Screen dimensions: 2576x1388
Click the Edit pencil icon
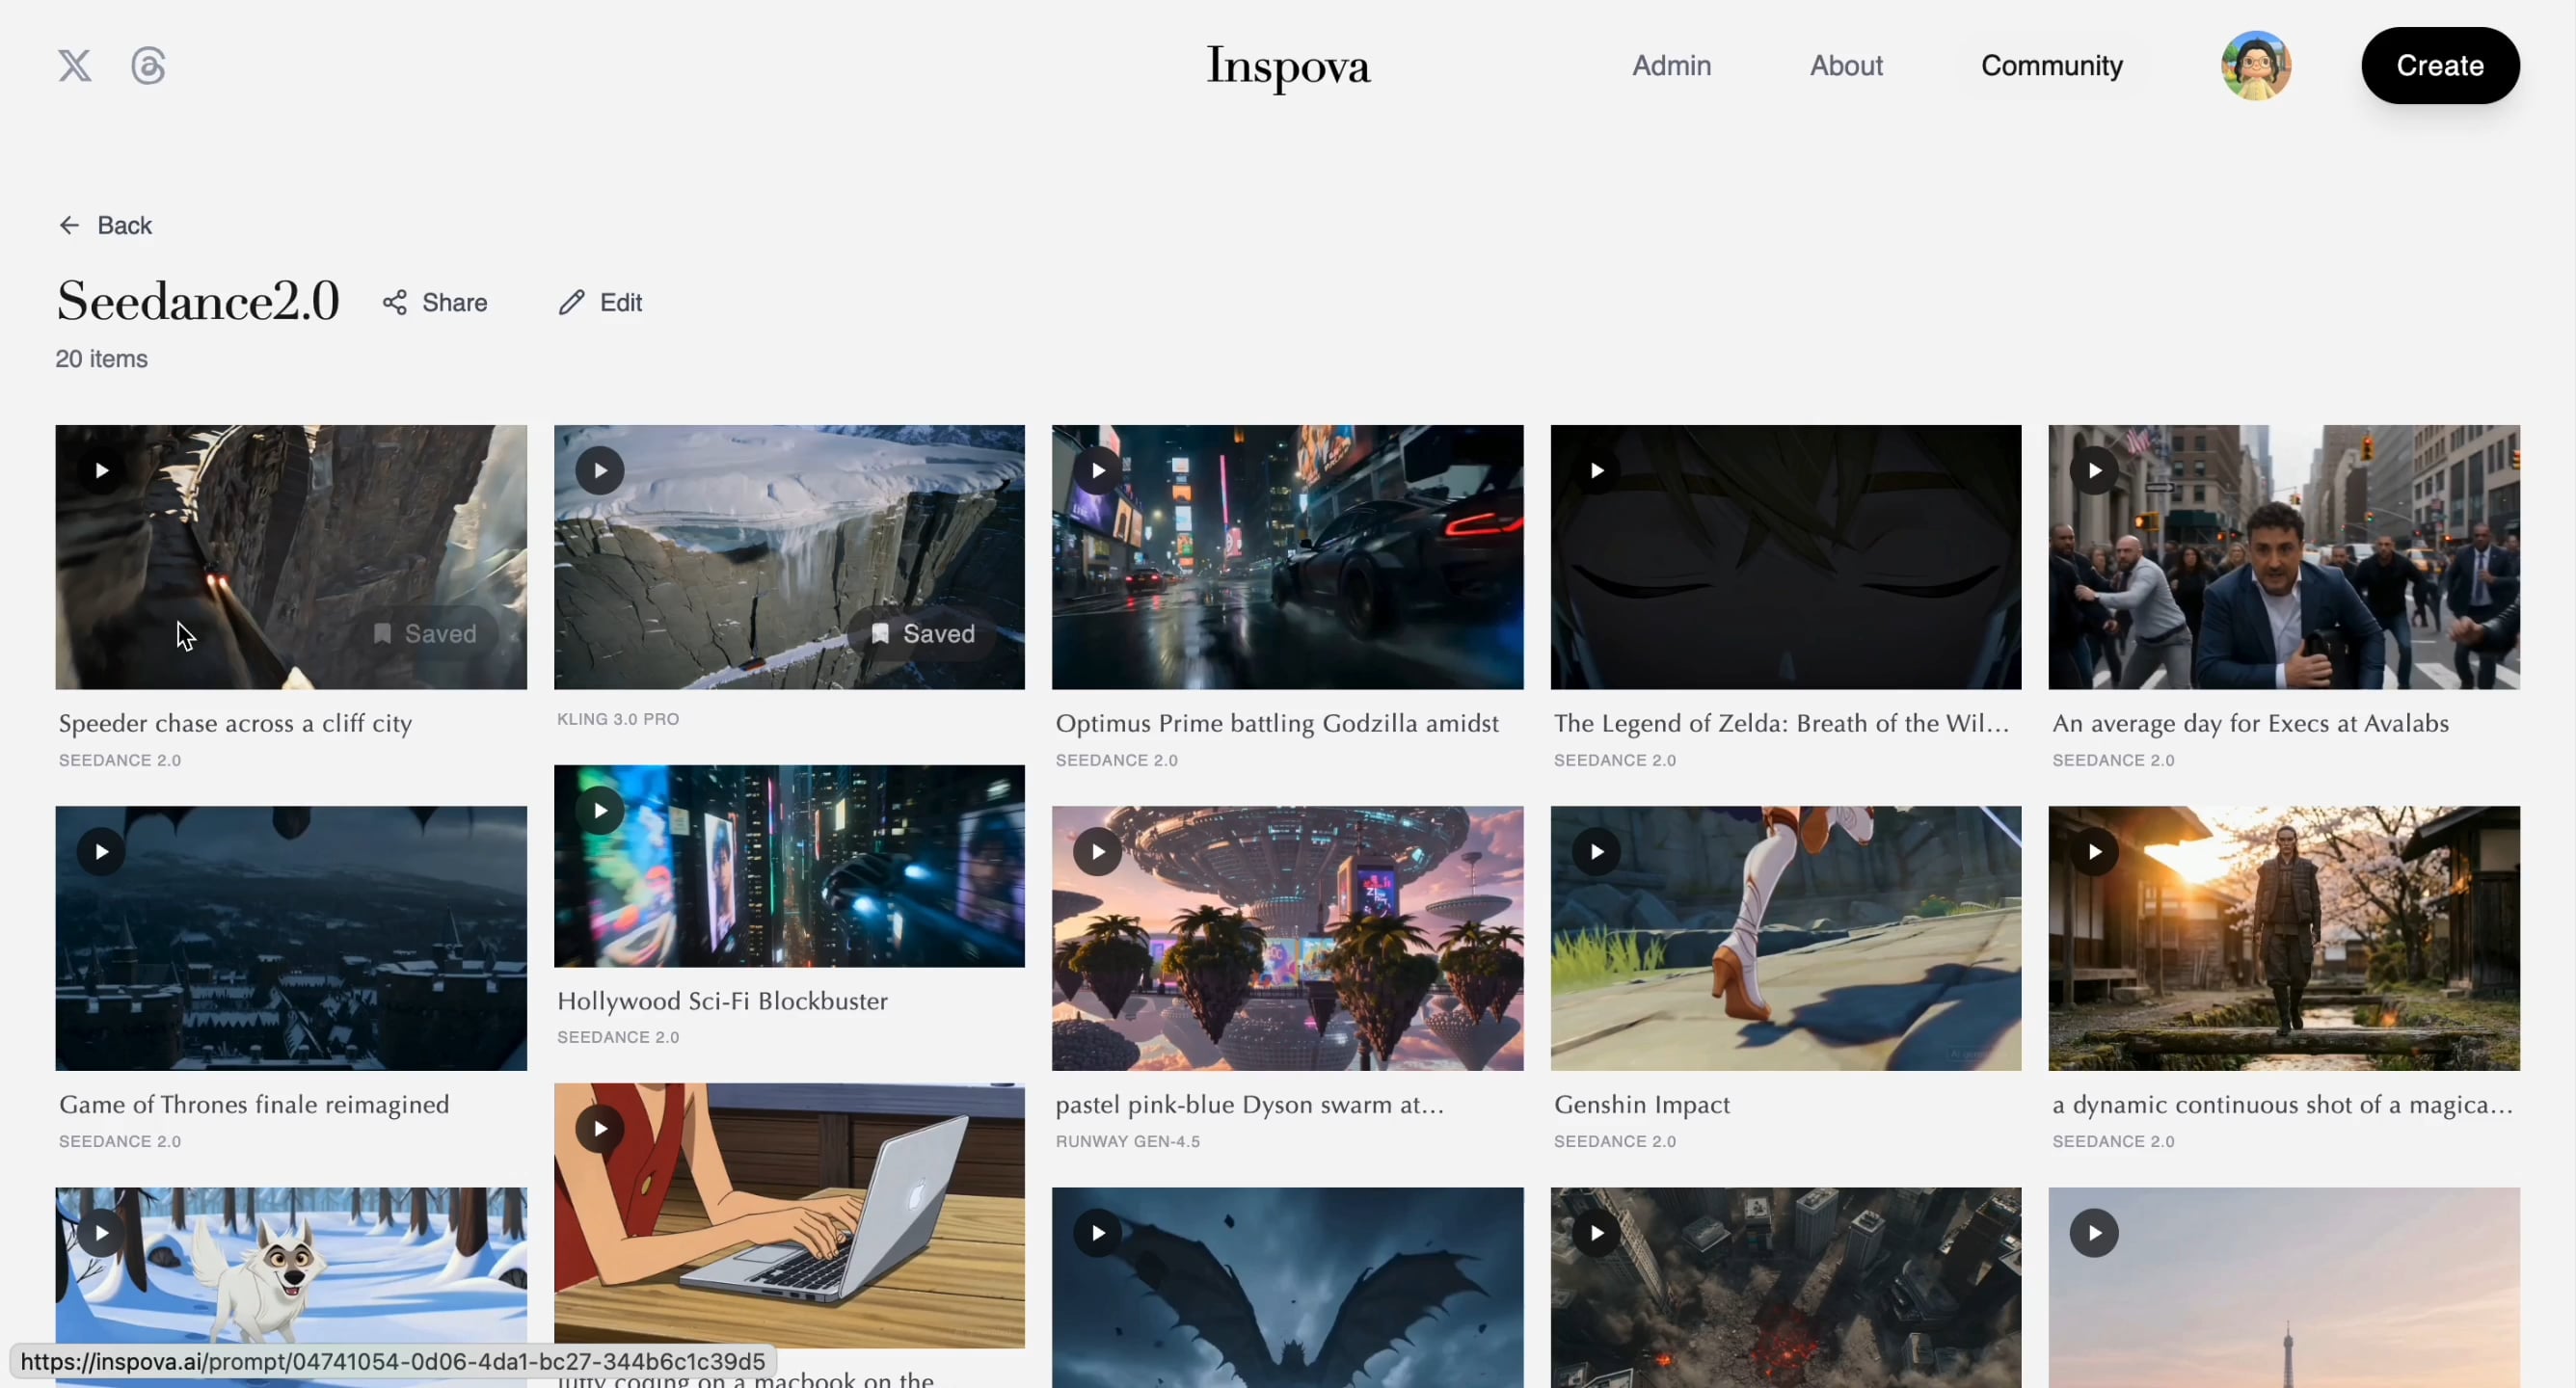[572, 302]
